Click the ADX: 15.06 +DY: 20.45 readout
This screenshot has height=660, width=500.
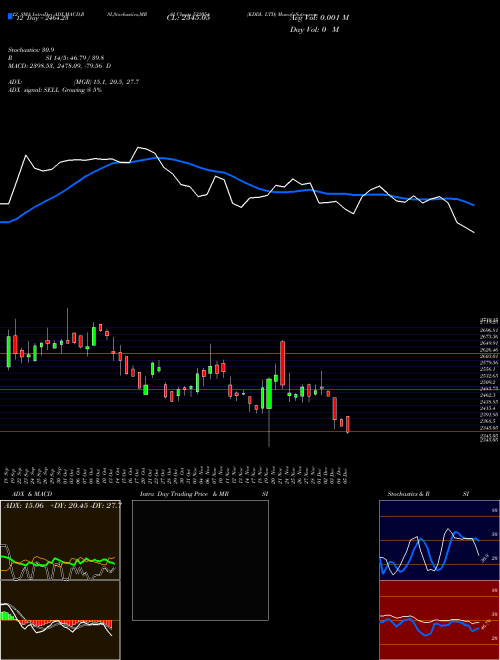63,506
